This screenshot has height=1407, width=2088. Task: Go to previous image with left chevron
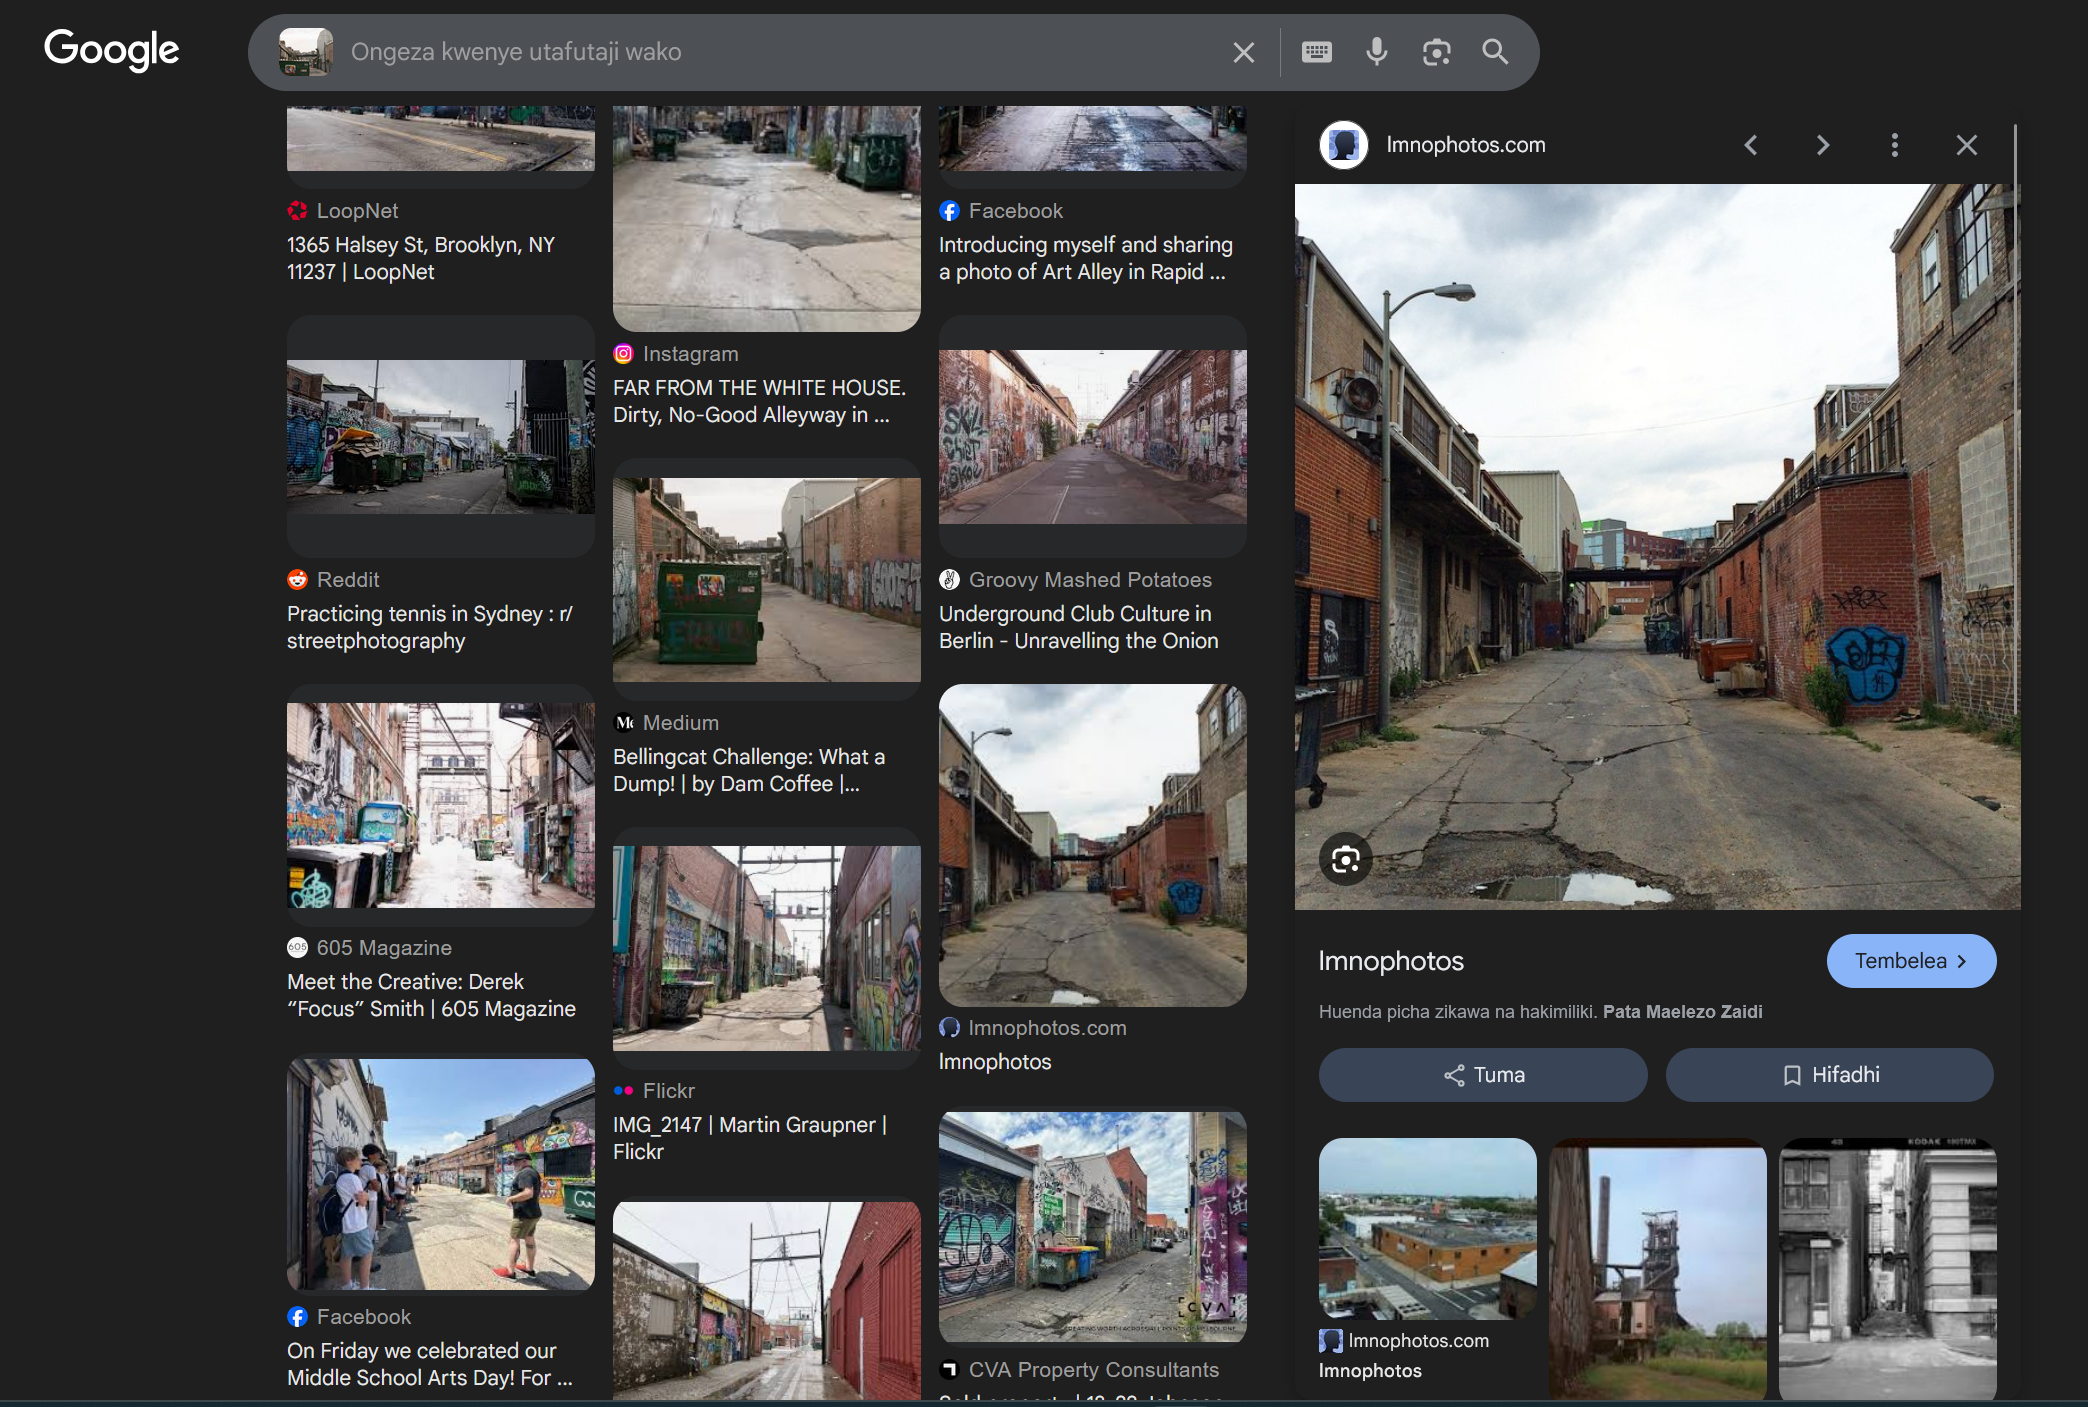coord(1751,146)
